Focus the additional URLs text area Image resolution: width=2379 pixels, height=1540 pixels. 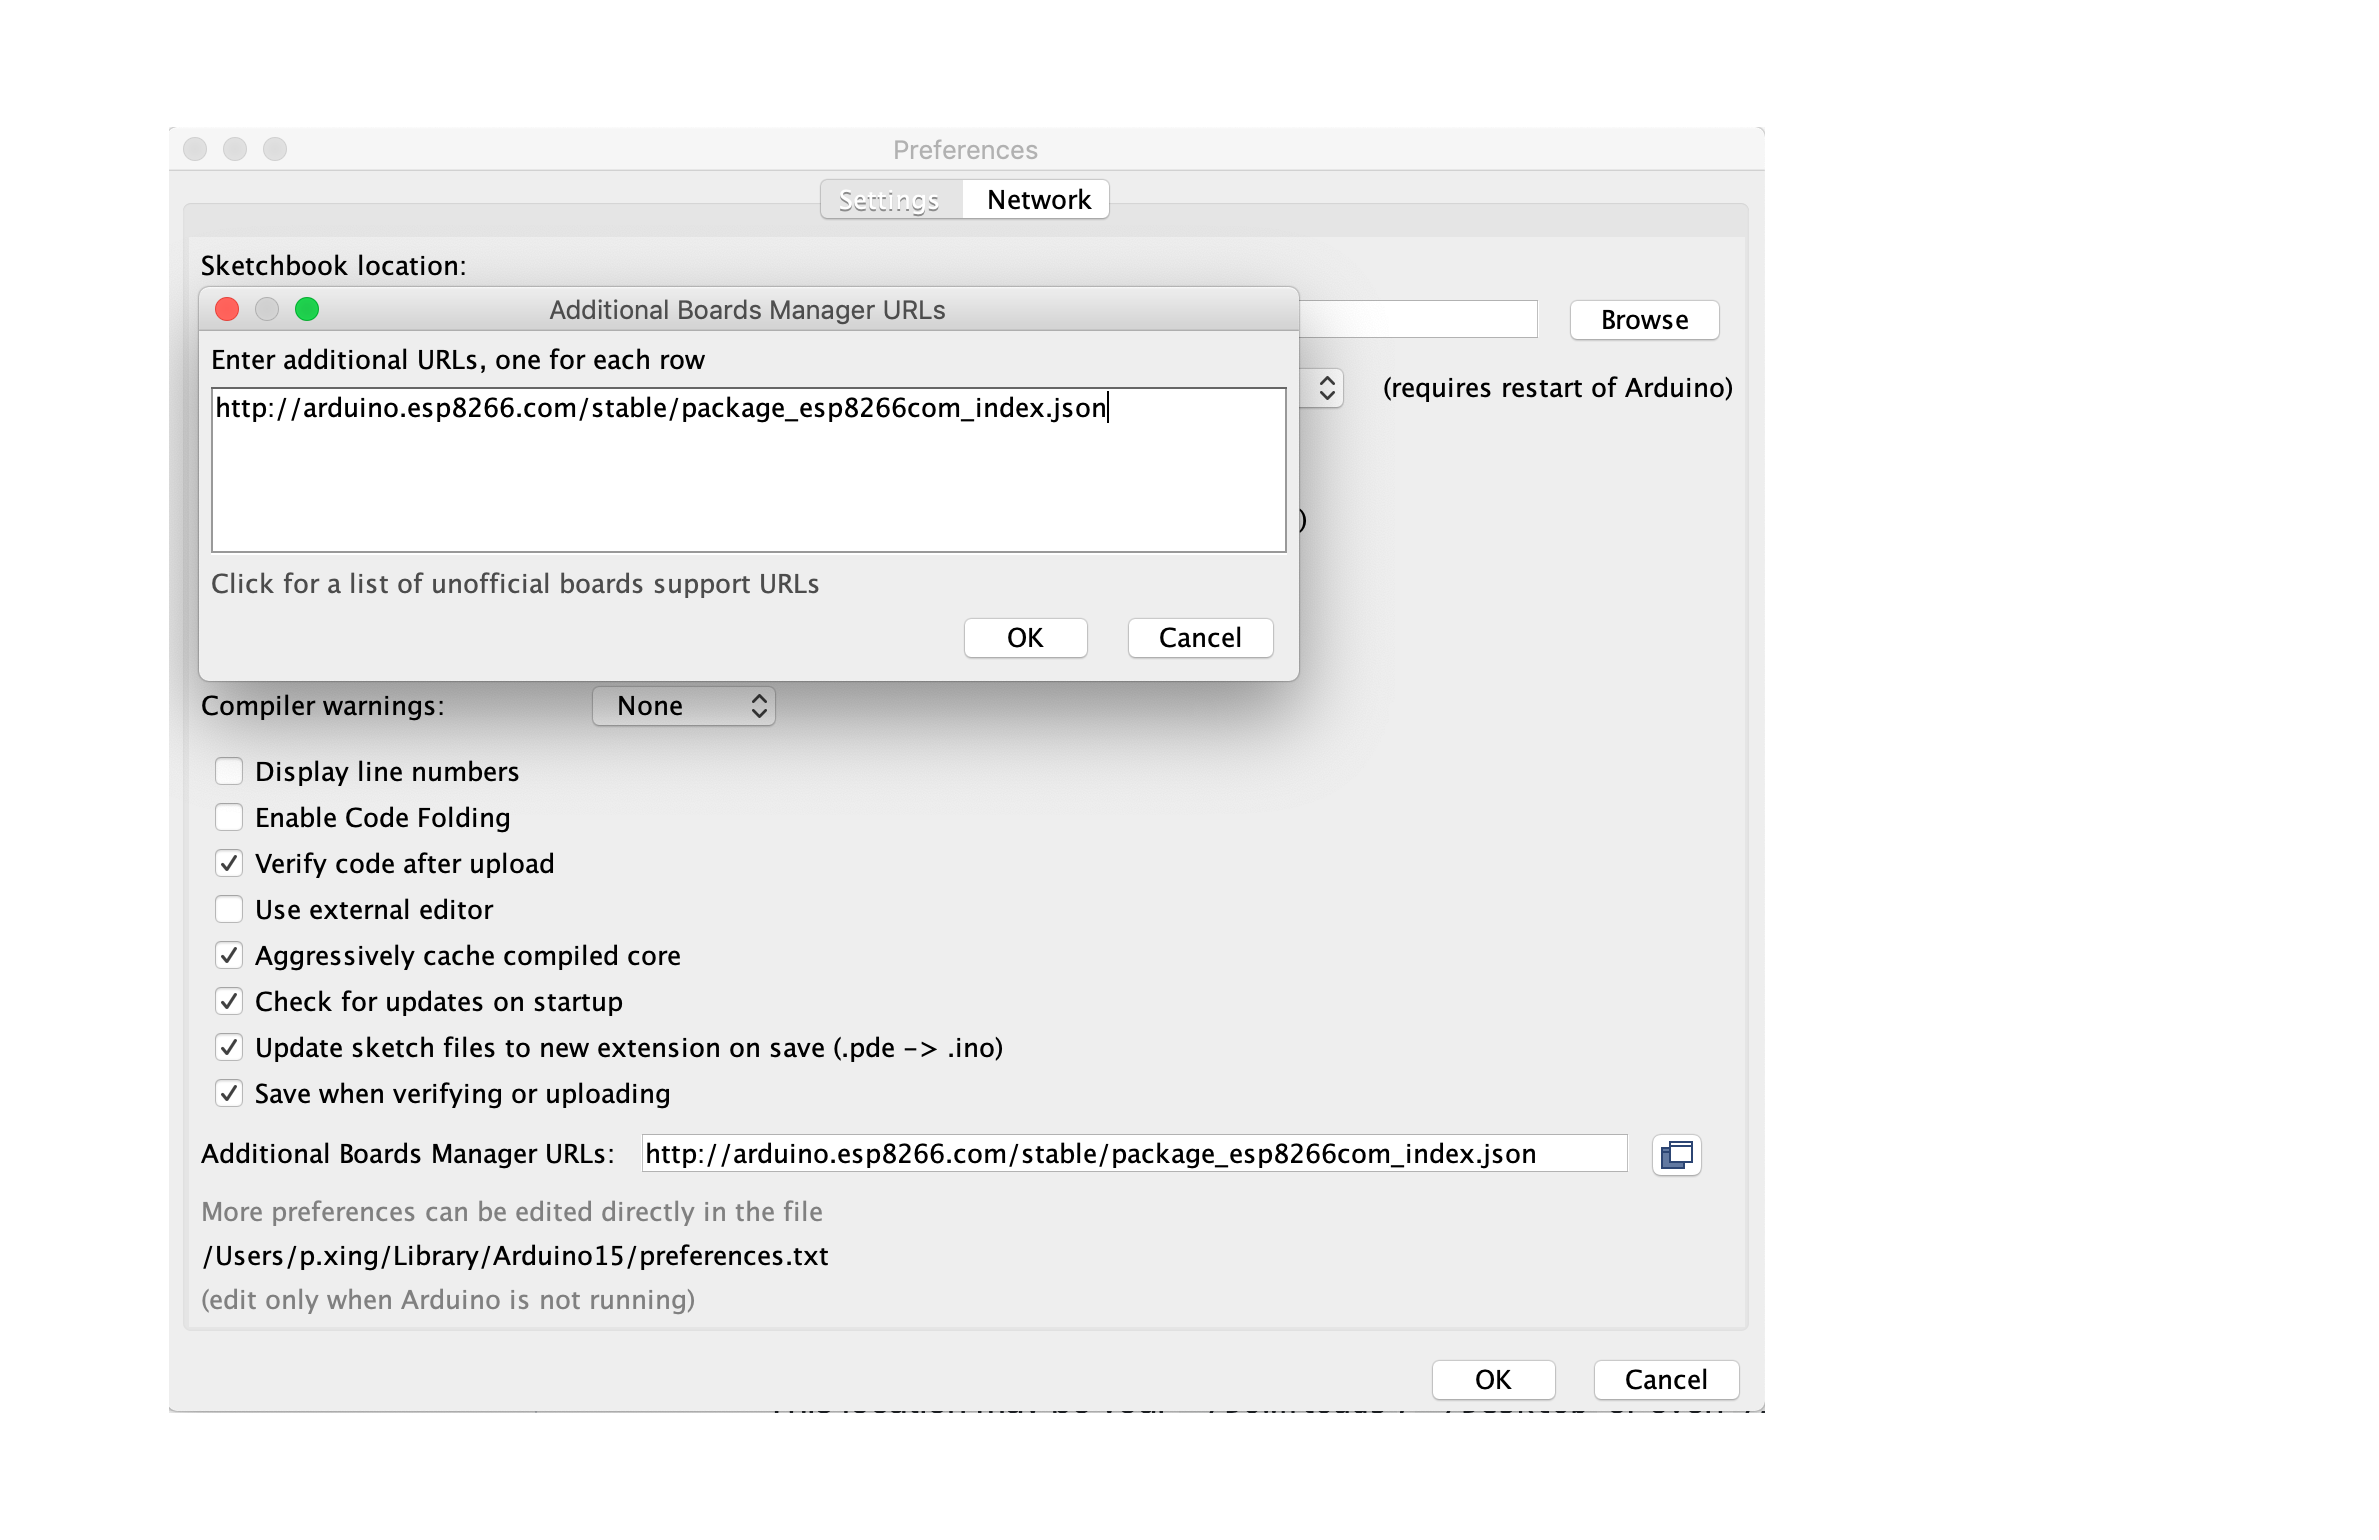coord(748,470)
